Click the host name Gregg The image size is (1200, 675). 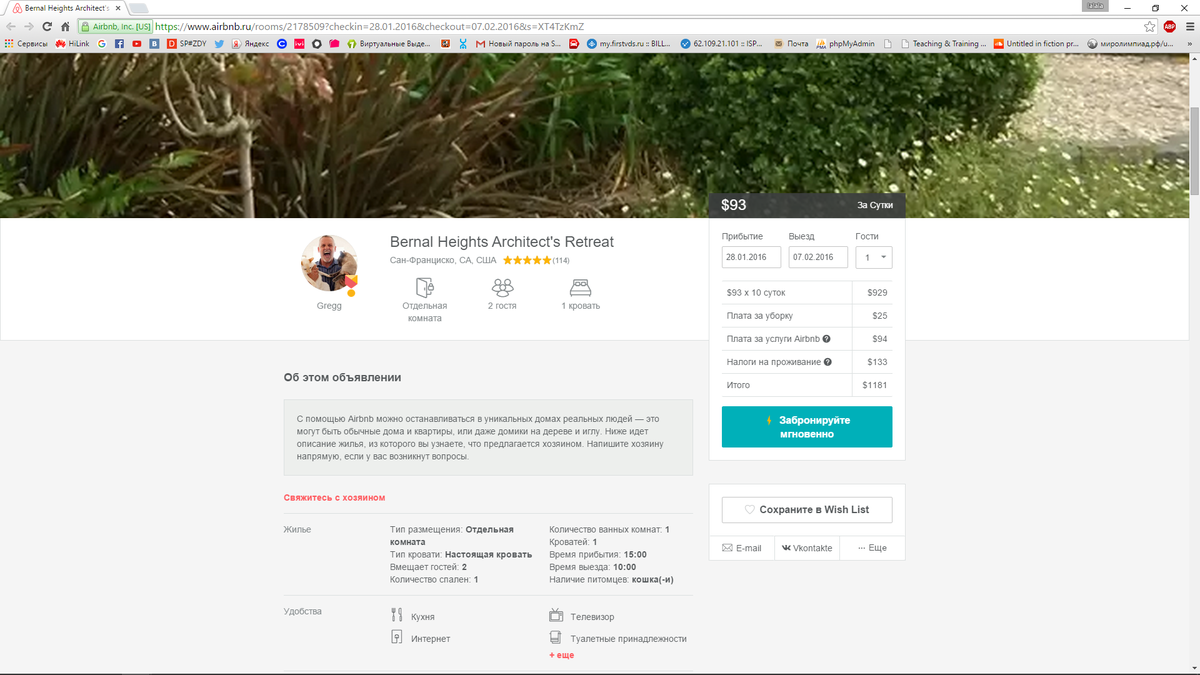(329, 306)
